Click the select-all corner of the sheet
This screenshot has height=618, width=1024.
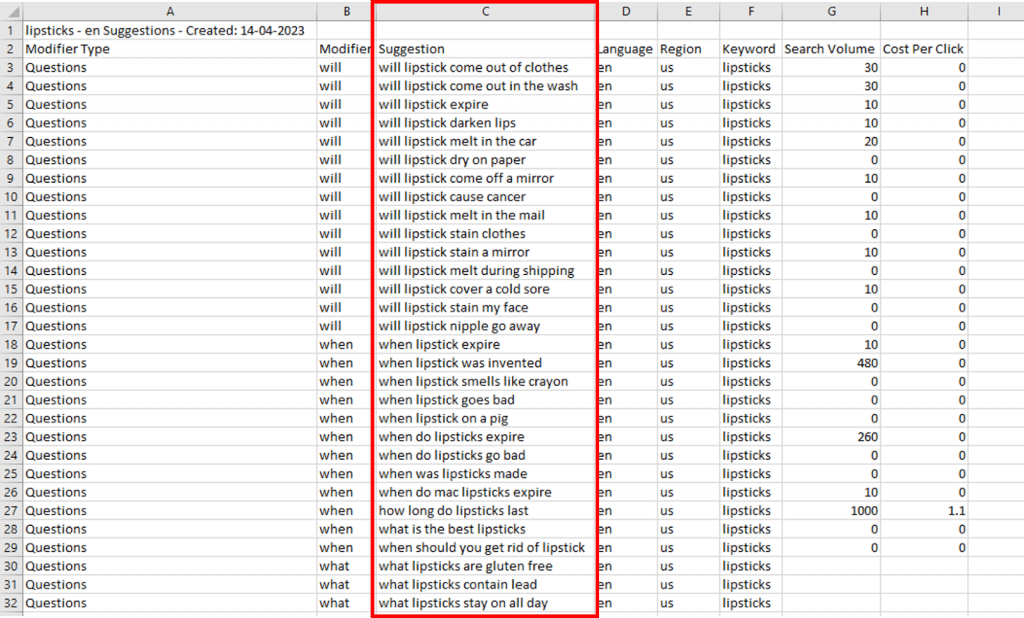[x=10, y=11]
